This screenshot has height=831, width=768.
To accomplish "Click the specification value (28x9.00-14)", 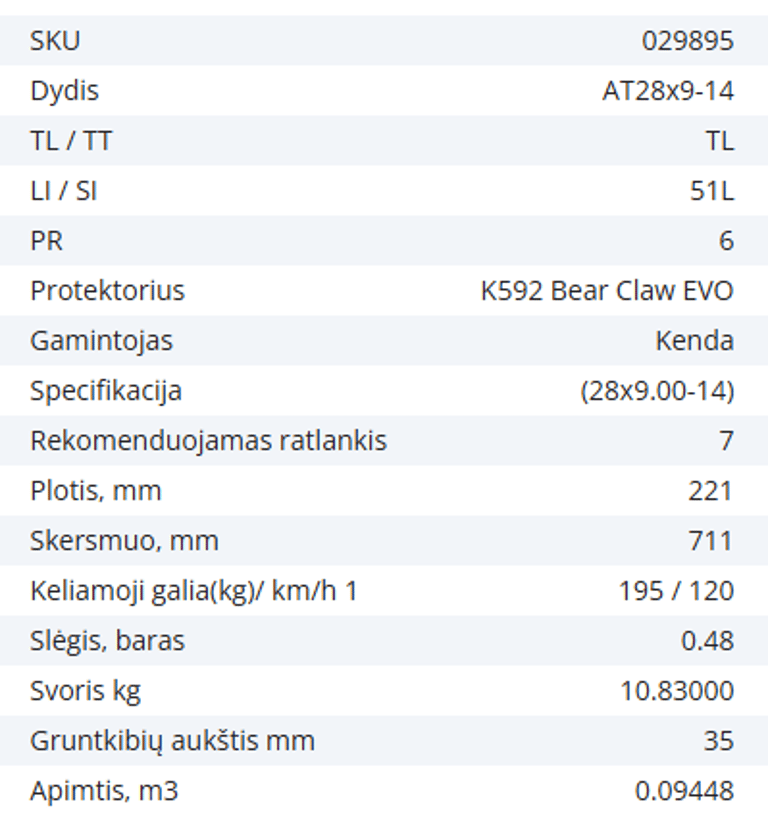I will (657, 391).
